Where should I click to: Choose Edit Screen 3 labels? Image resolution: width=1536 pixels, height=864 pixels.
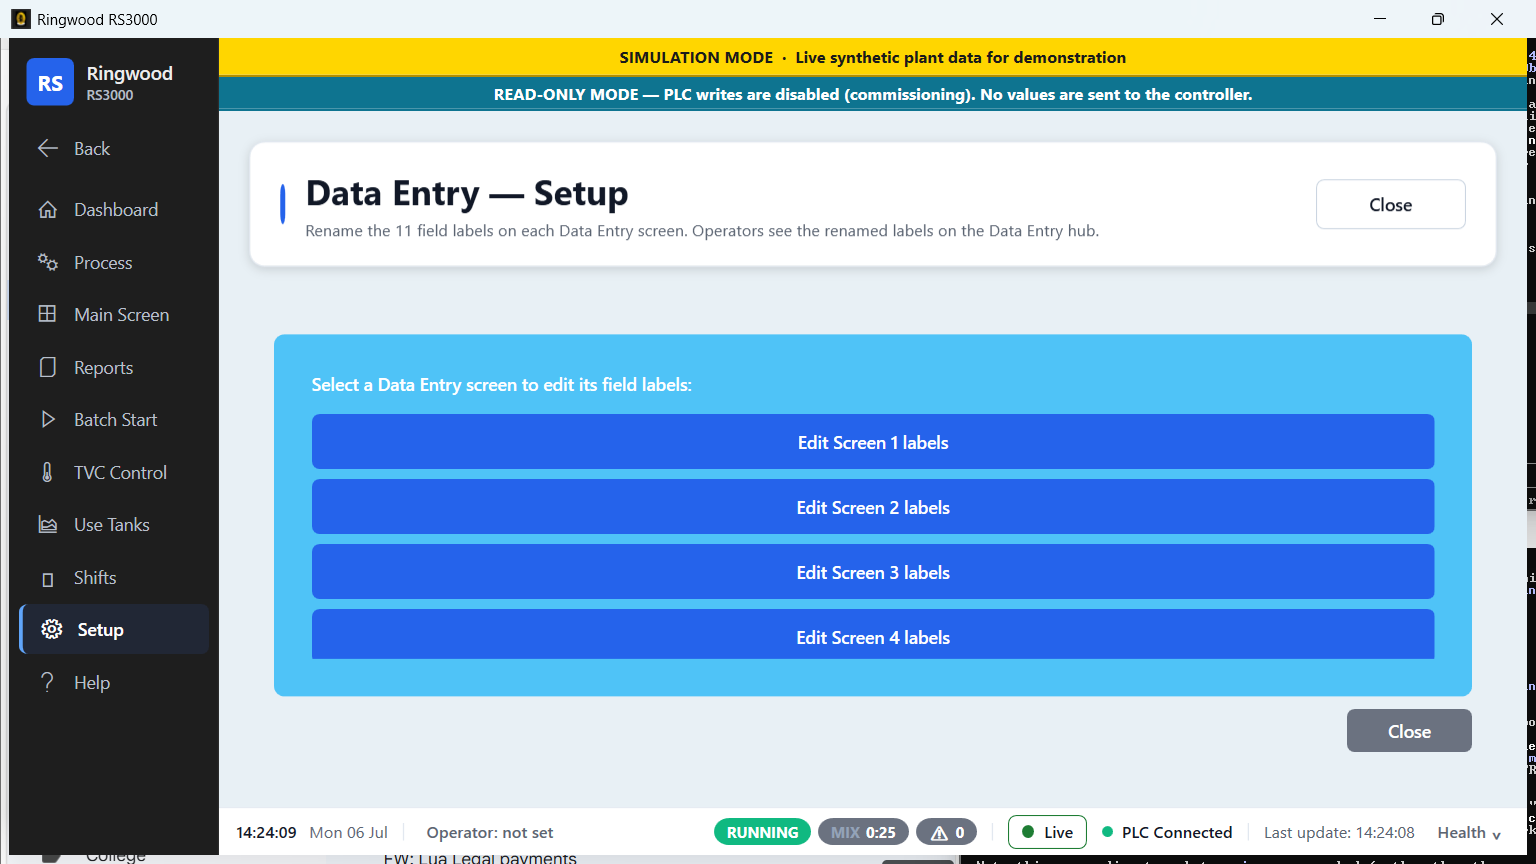click(x=873, y=572)
